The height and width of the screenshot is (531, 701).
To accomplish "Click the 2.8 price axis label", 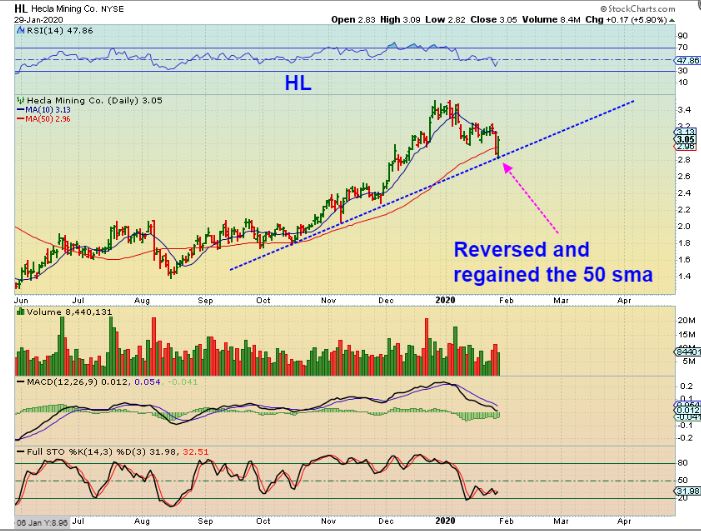I will click(684, 160).
